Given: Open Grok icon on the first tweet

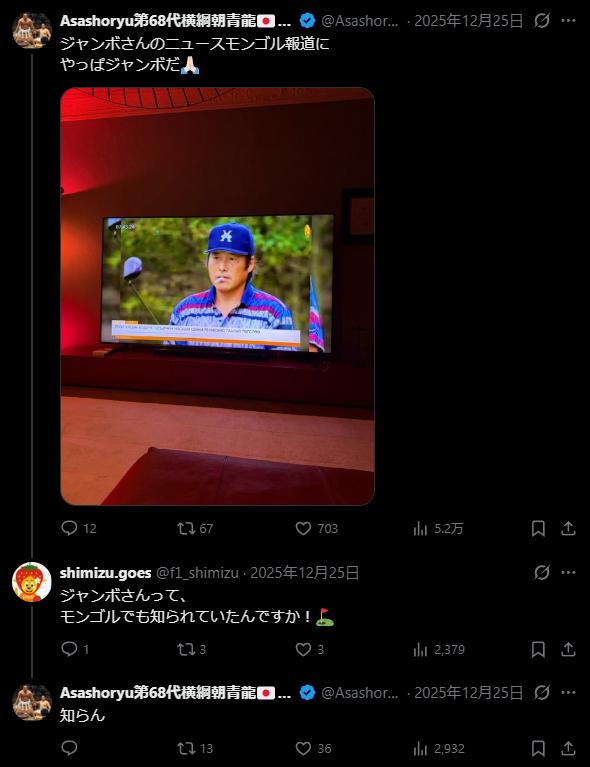Looking at the screenshot, I should pyautogui.click(x=542, y=21).
